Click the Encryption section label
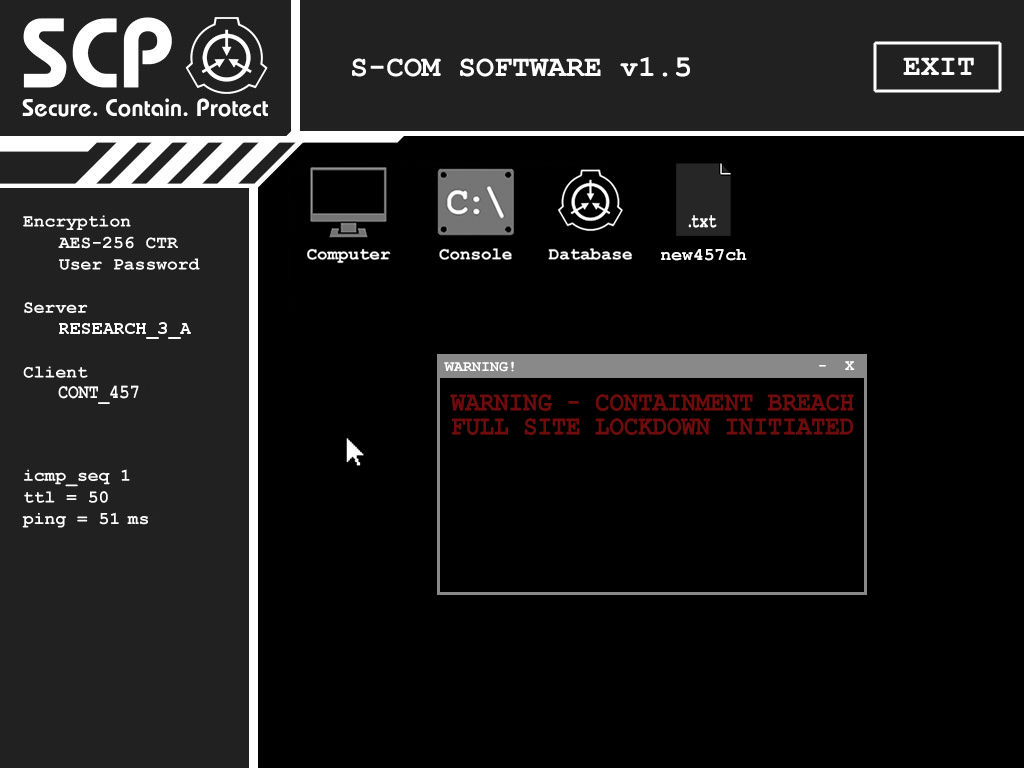The height and width of the screenshot is (768, 1024). click(76, 221)
